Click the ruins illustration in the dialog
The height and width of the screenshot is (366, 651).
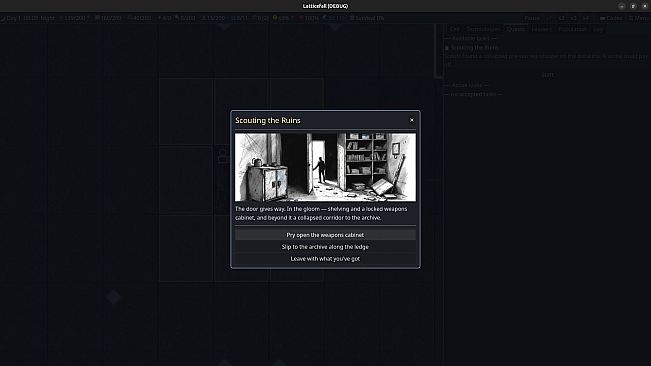[325, 167]
